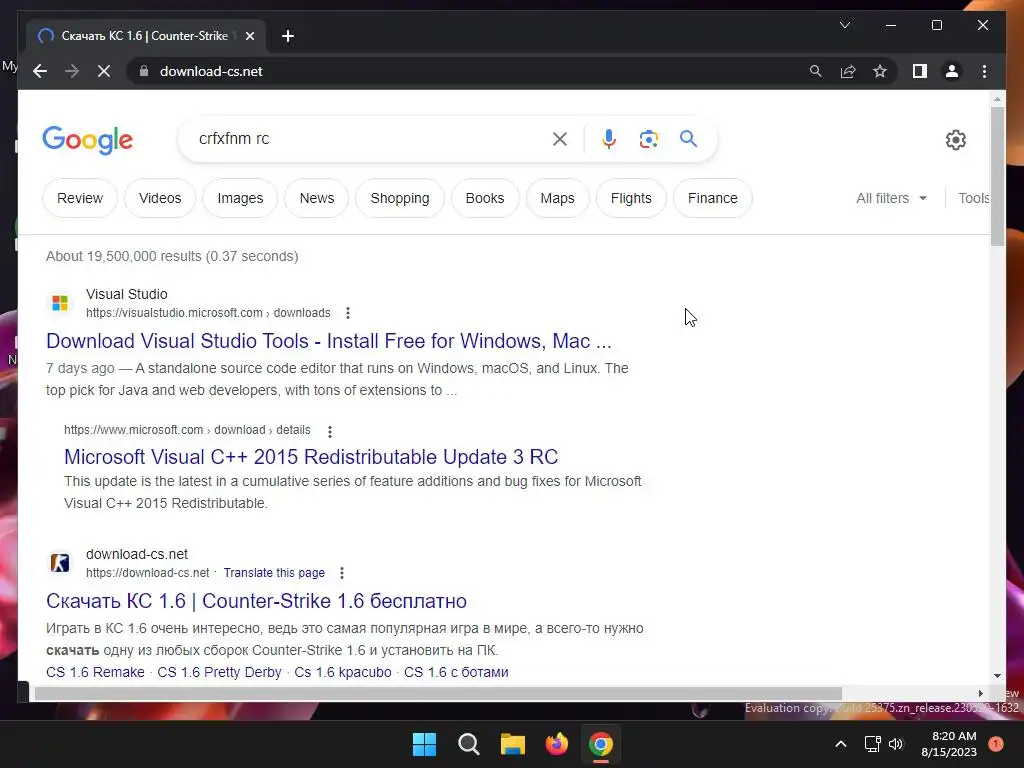Open notification center badge

tap(996, 744)
